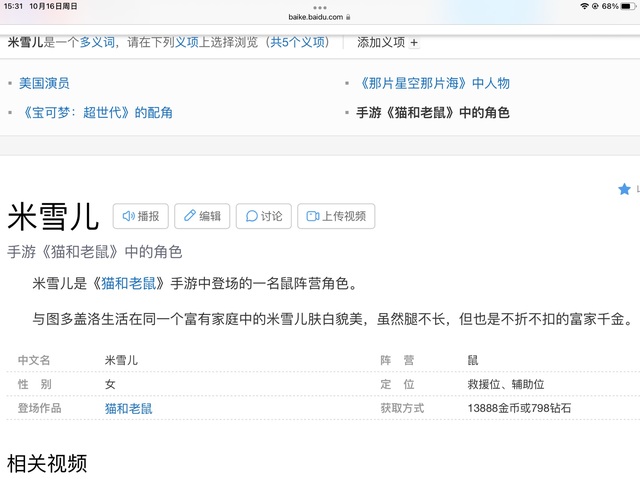
Task: Open the 猫和老鼠 link in the 登场作品 row
Action: pos(129,408)
